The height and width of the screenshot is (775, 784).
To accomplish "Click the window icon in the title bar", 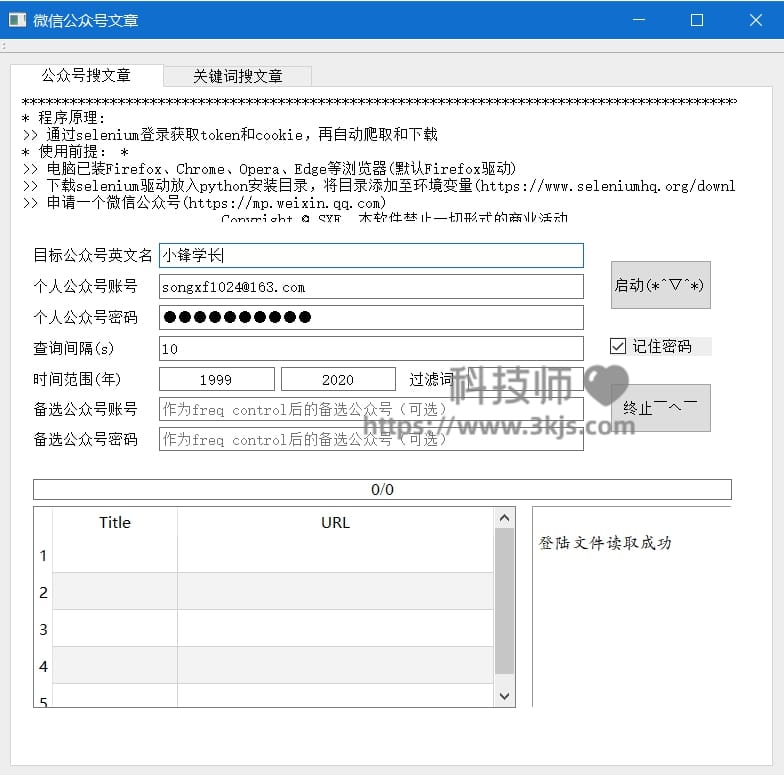I will [18, 20].
